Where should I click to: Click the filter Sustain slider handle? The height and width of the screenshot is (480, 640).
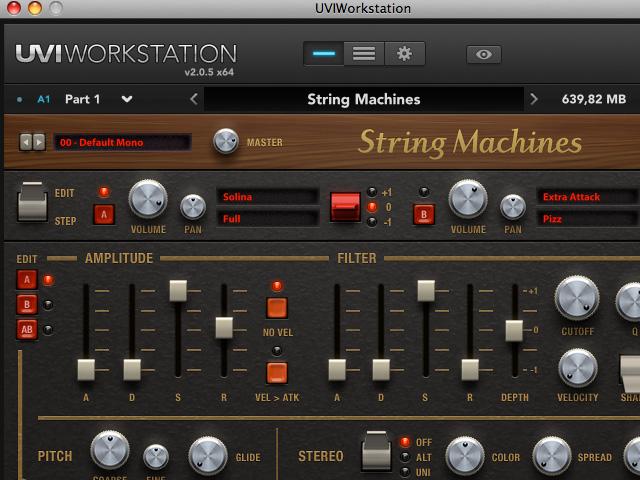coord(426,291)
